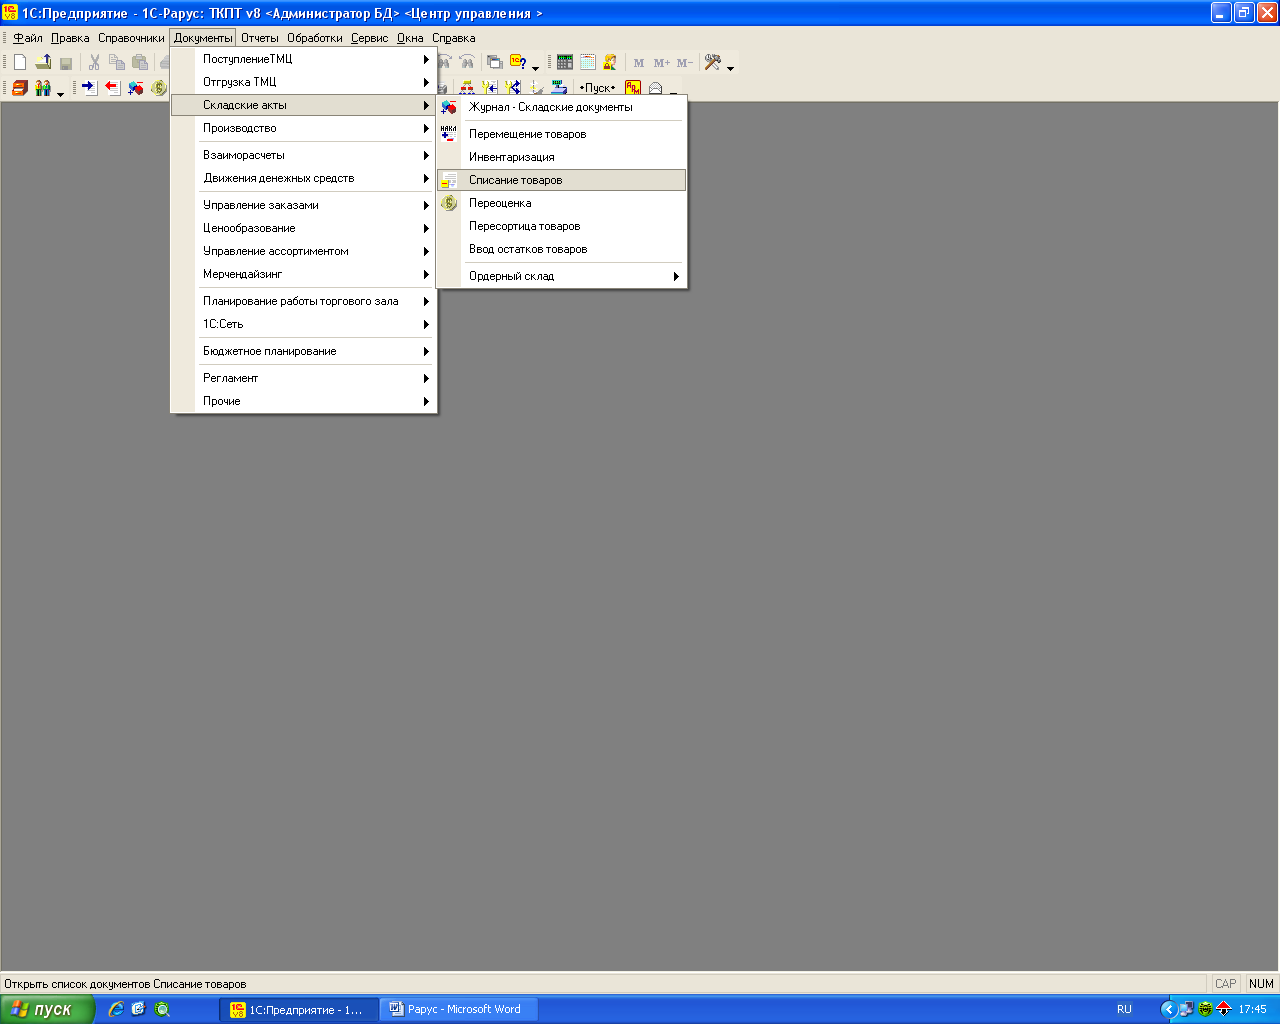Image resolution: width=1280 pixels, height=1024 pixels.
Task: Open the dropdown arrow beside the help icon
Action: click(535, 67)
